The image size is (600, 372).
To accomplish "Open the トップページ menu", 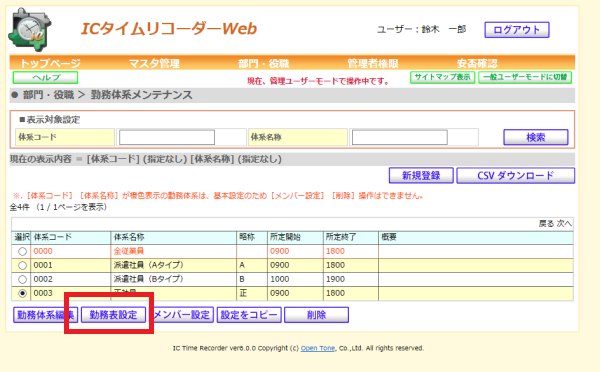I will tap(50, 63).
